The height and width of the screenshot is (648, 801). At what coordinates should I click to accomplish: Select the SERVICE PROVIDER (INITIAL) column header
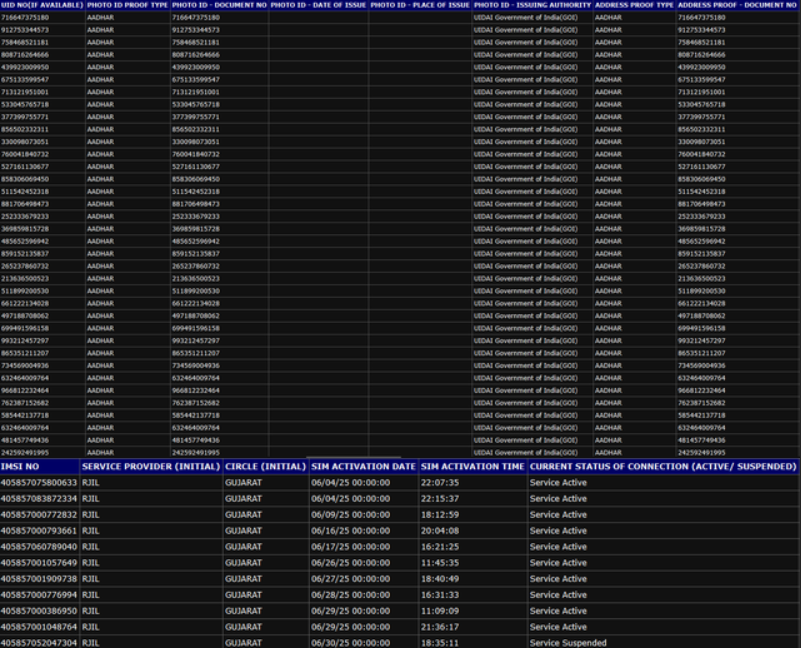pos(149,467)
